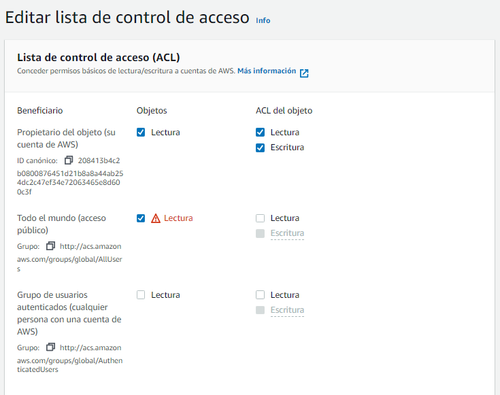Enable authenticated users ACL Lectura checkbox
Image resolution: width=500 pixels, height=395 pixels.
tap(260, 295)
